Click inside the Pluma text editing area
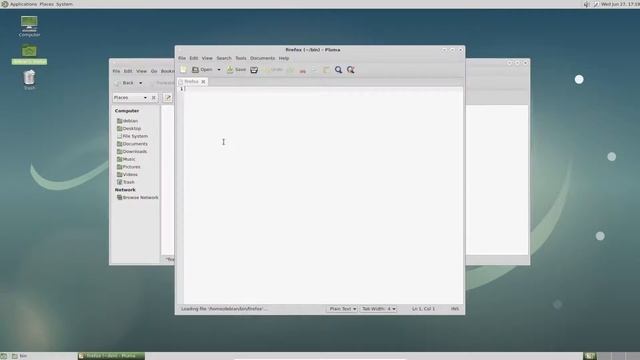Screen dimensions: 640x360 pyautogui.click(x=323, y=195)
